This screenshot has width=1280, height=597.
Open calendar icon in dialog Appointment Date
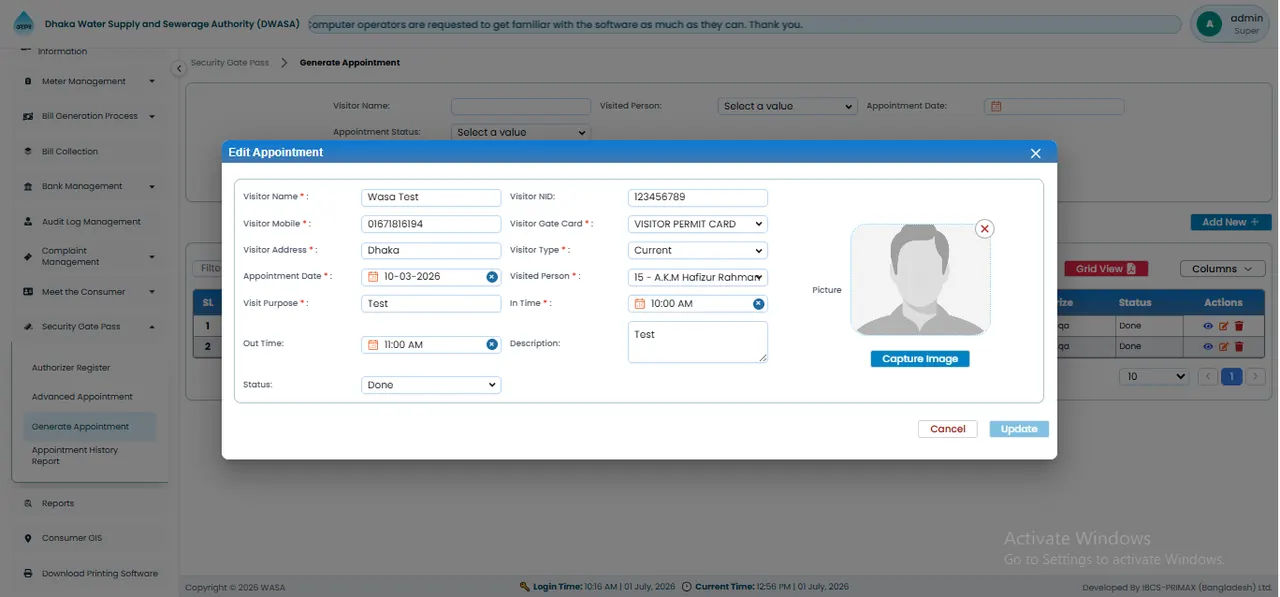(x=373, y=277)
